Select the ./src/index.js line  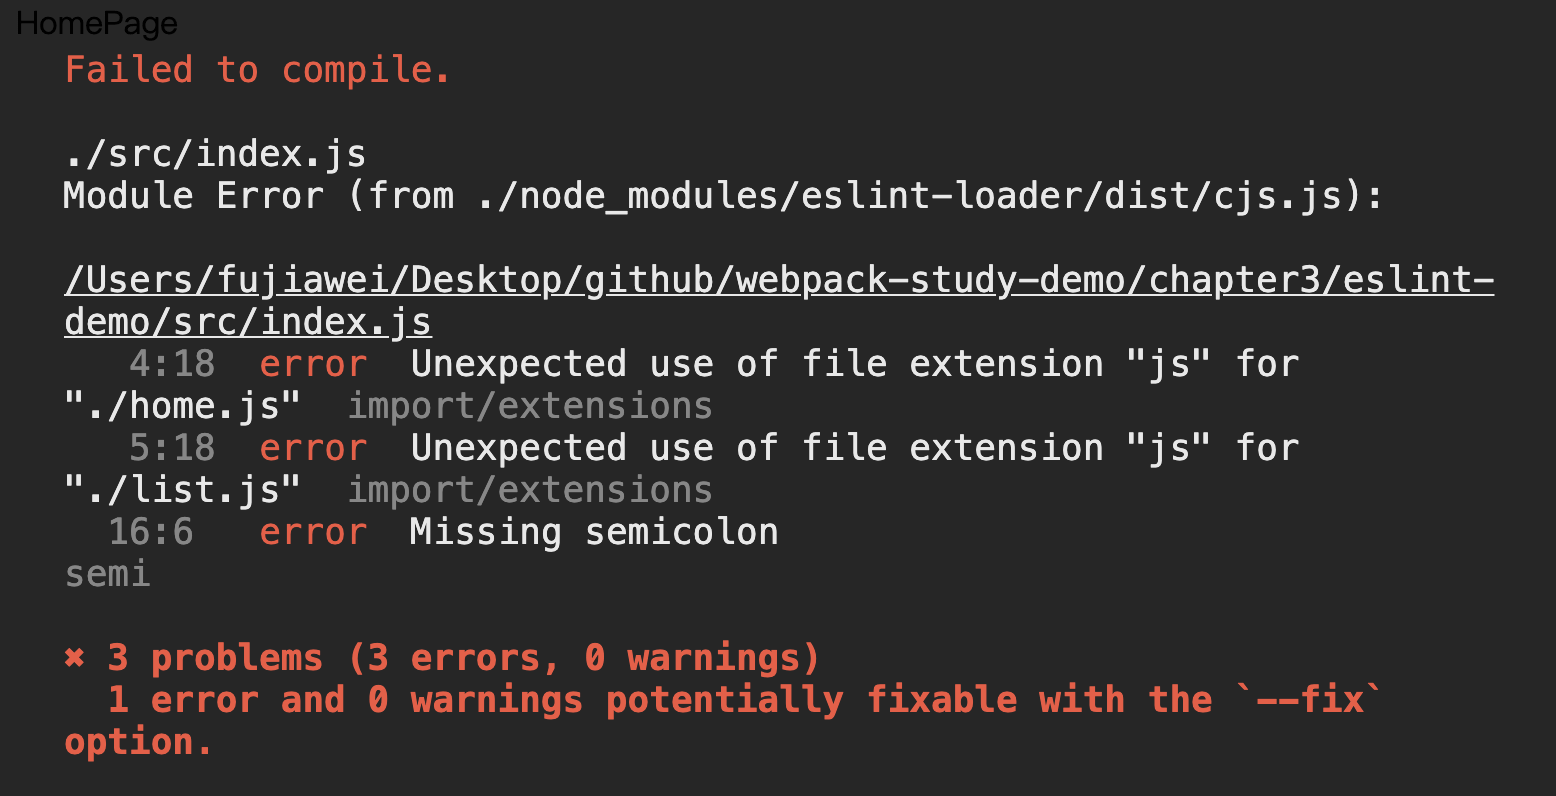[x=215, y=154]
